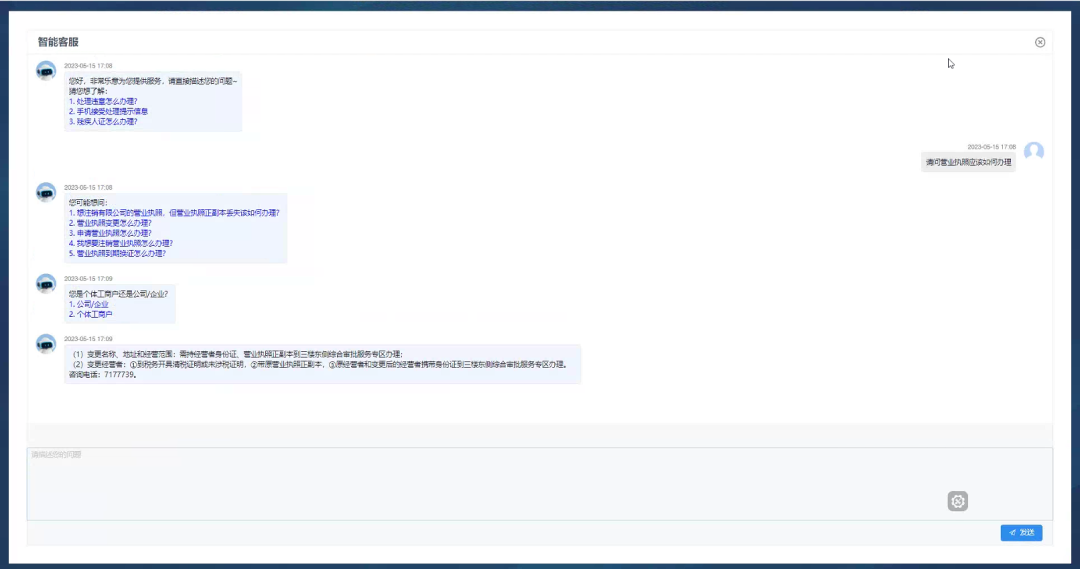Focus the question input text area
This screenshot has width=1080, height=569.
click(x=539, y=484)
